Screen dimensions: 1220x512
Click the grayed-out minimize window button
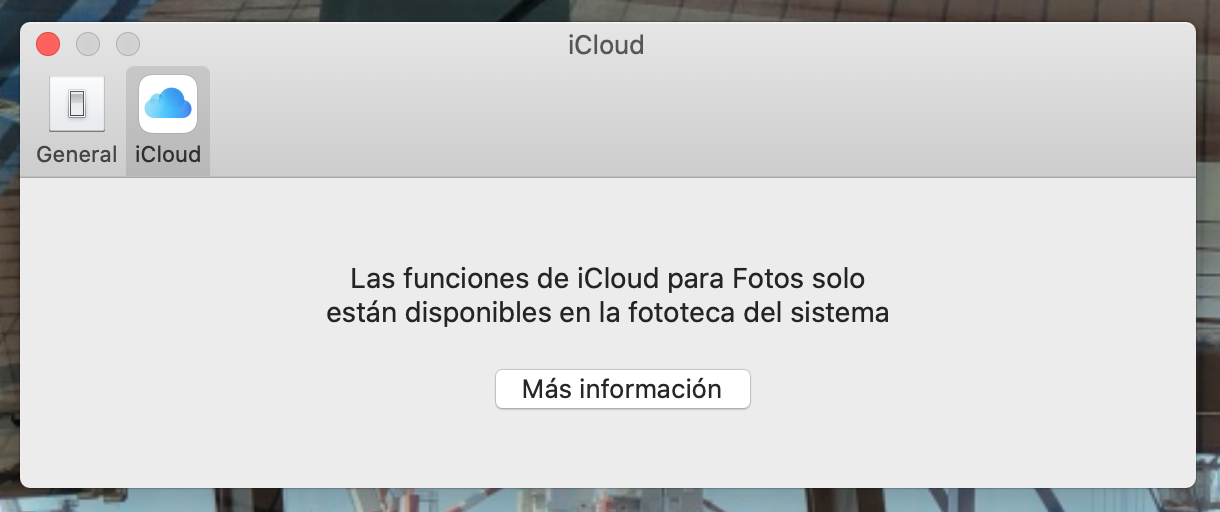tap(88, 45)
